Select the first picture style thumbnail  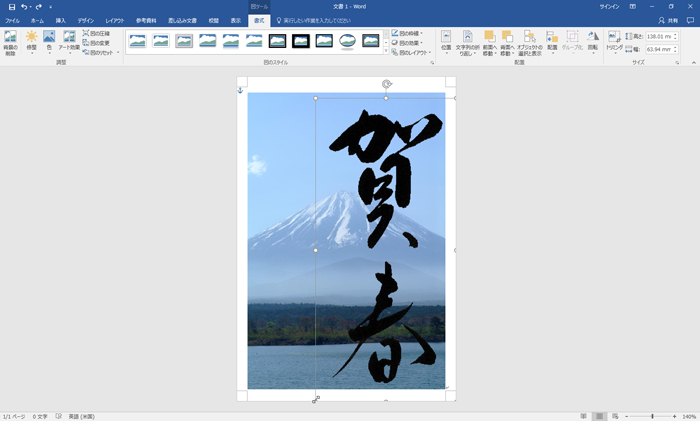pos(137,41)
